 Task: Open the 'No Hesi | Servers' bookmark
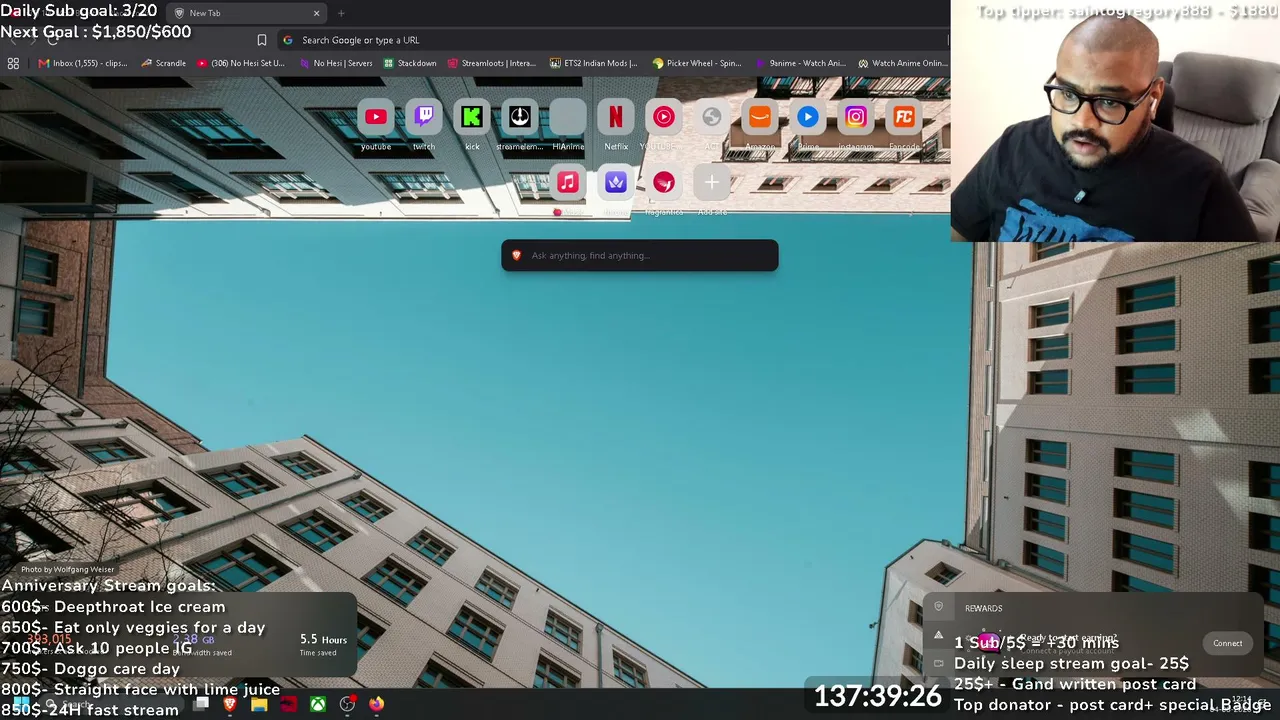click(335, 63)
